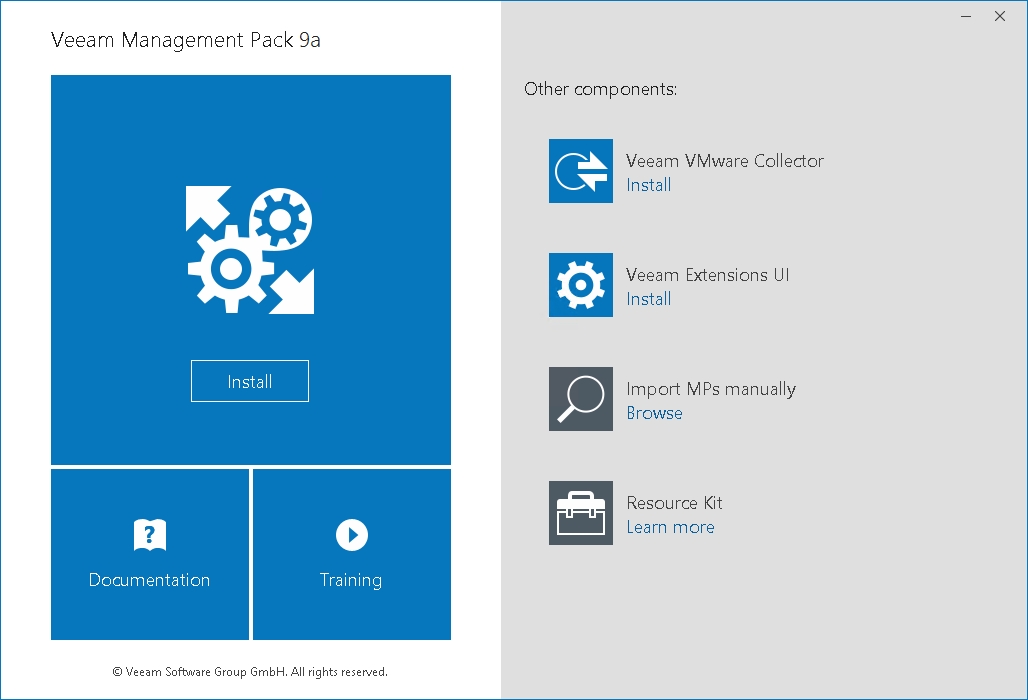
Task: Click the question mark book icon
Action: coord(150,535)
